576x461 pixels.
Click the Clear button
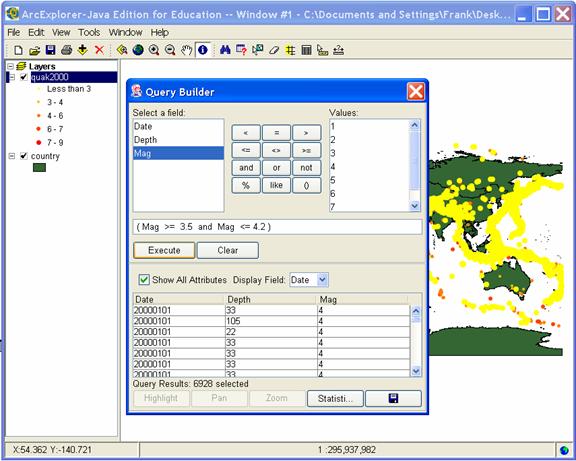point(228,250)
